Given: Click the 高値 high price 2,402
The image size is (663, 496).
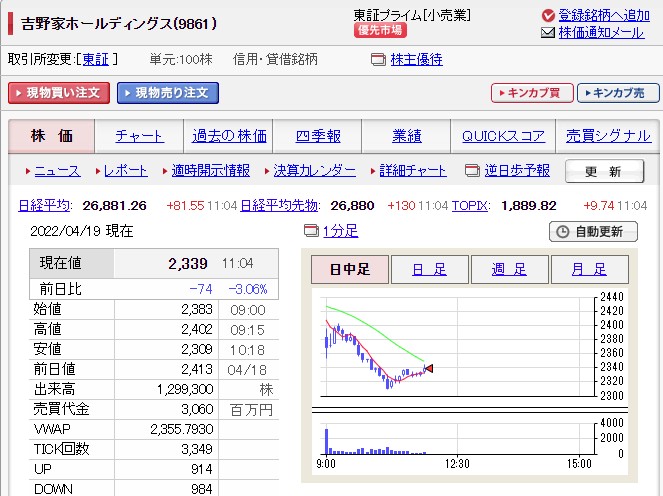Looking at the screenshot, I should pos(197,329).
